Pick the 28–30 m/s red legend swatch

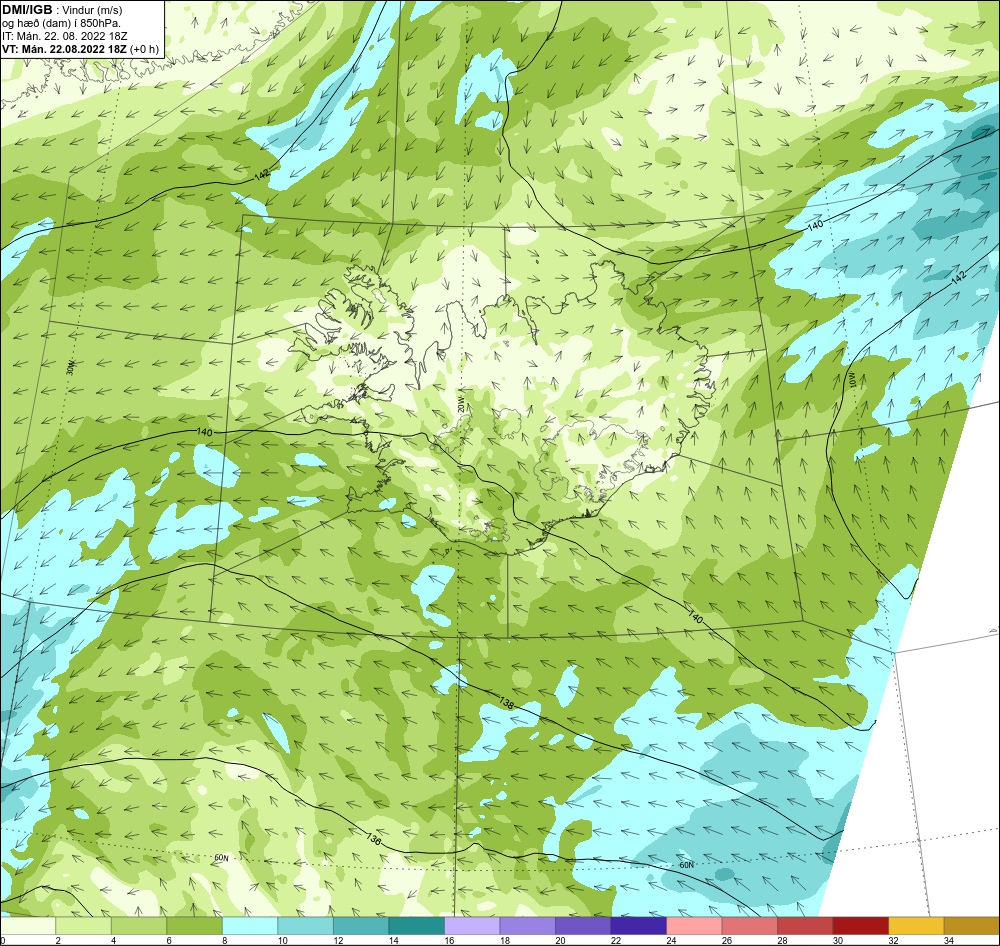tap(805, 926)
